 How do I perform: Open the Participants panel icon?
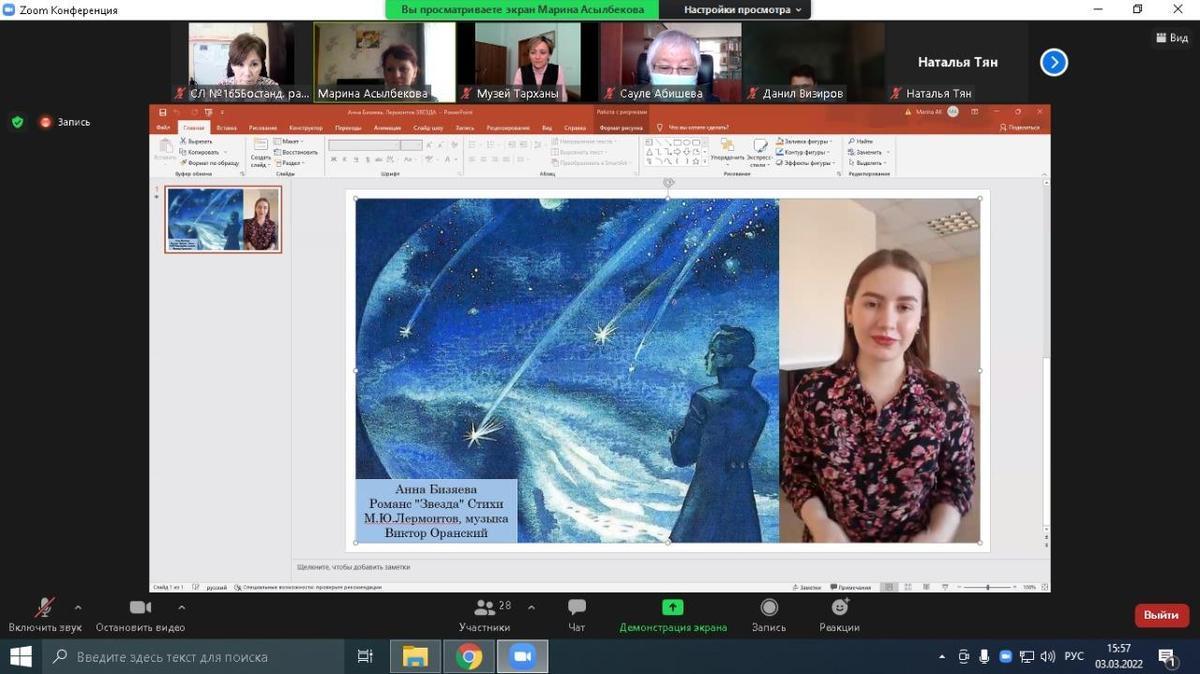485,608
